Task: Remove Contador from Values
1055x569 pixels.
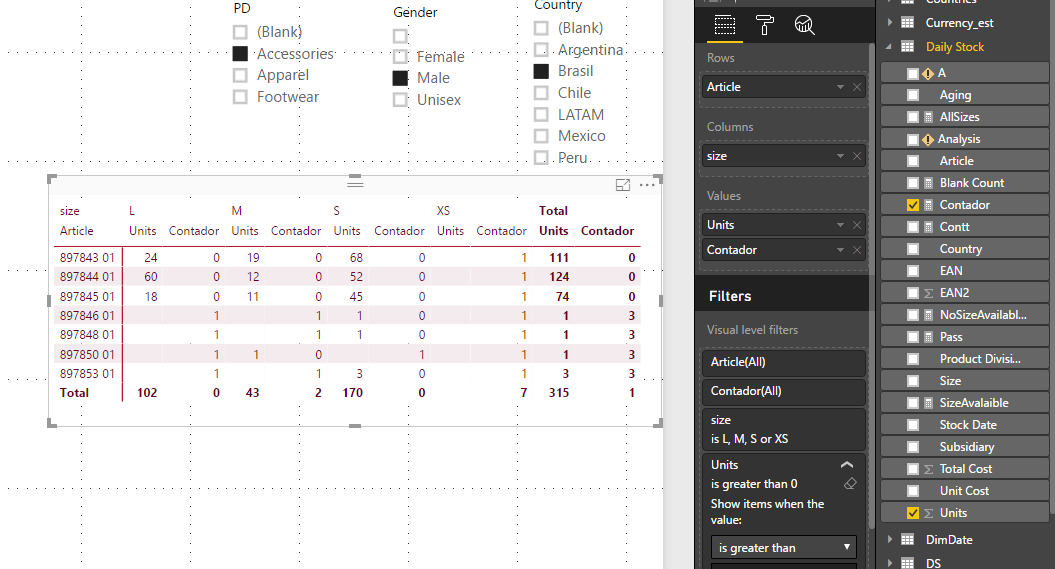Action: (857, 250)
